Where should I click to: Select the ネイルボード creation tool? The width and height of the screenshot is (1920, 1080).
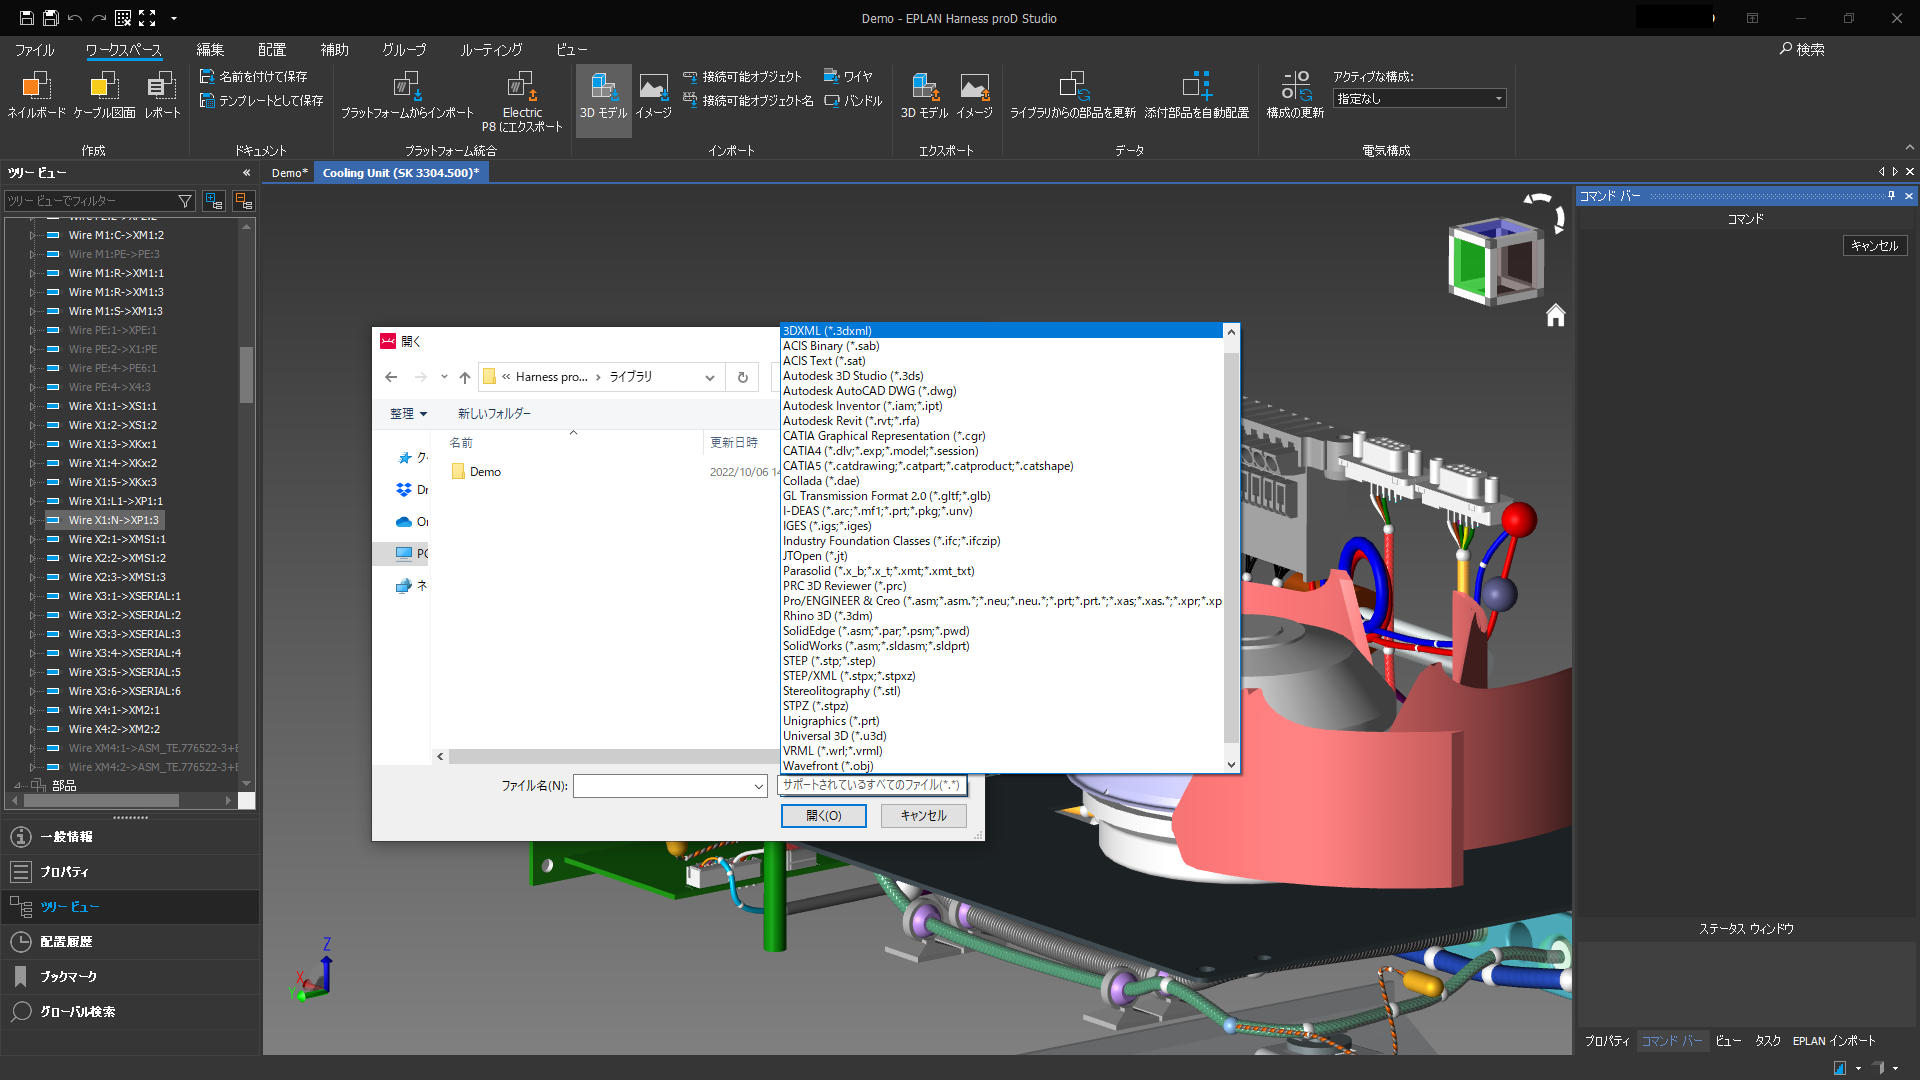[35, 95]
